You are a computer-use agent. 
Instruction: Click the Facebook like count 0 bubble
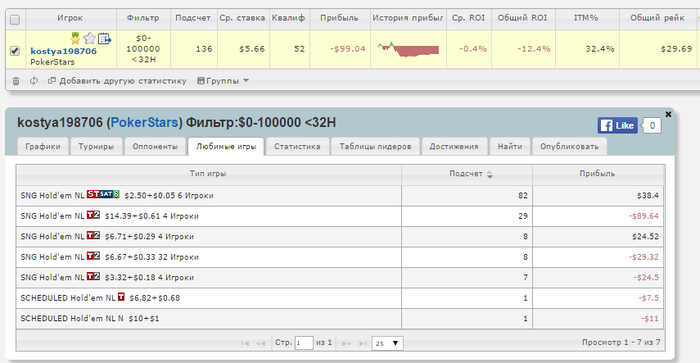pos(652,125)
